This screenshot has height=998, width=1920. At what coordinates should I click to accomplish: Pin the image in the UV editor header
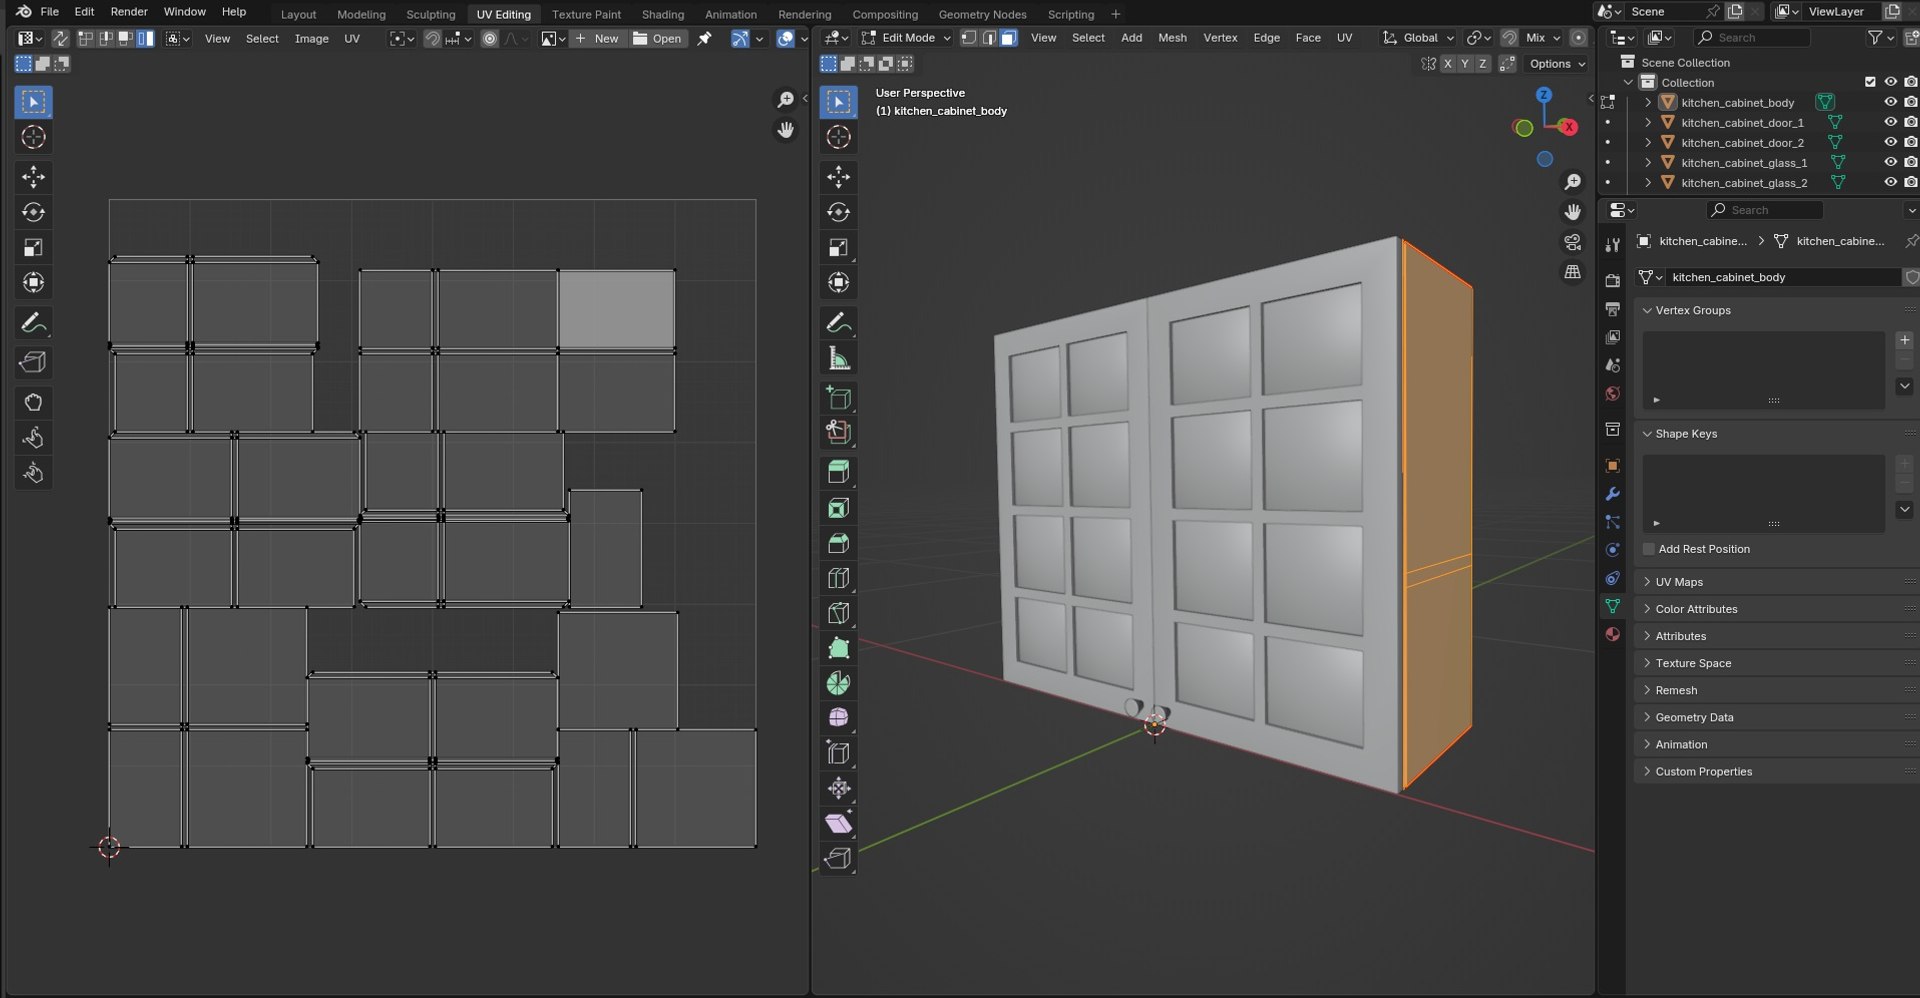click(x=704, y=38)
